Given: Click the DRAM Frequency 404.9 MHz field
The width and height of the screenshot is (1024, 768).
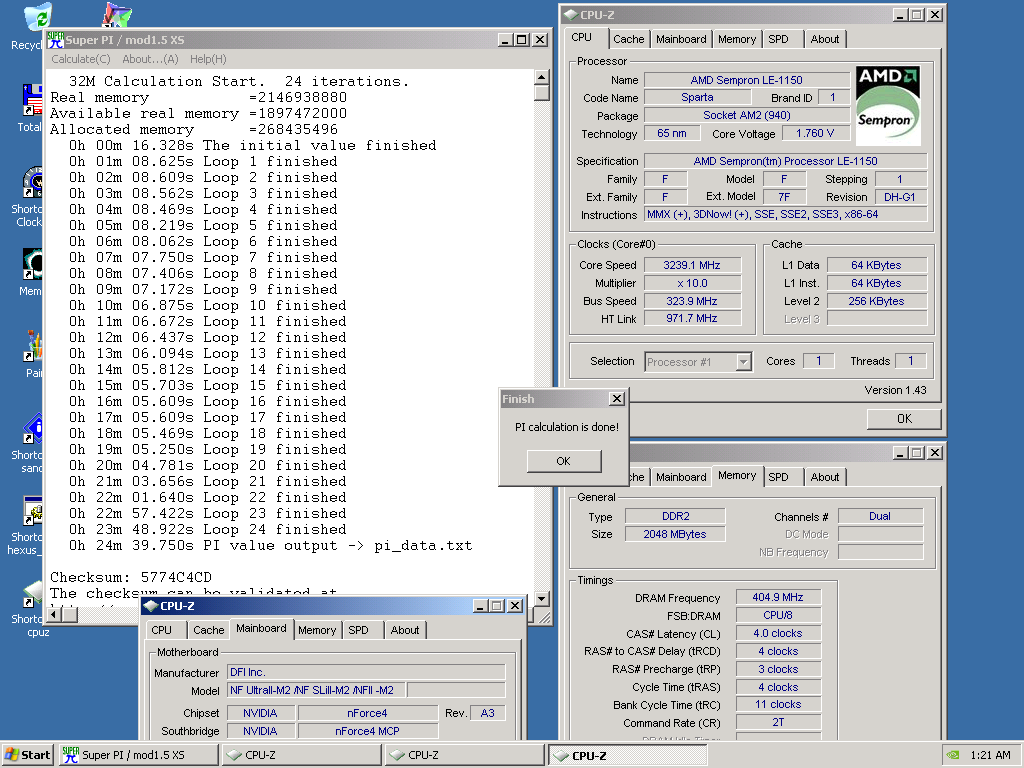Looking at the screenshot, I should tap(778, 597).
